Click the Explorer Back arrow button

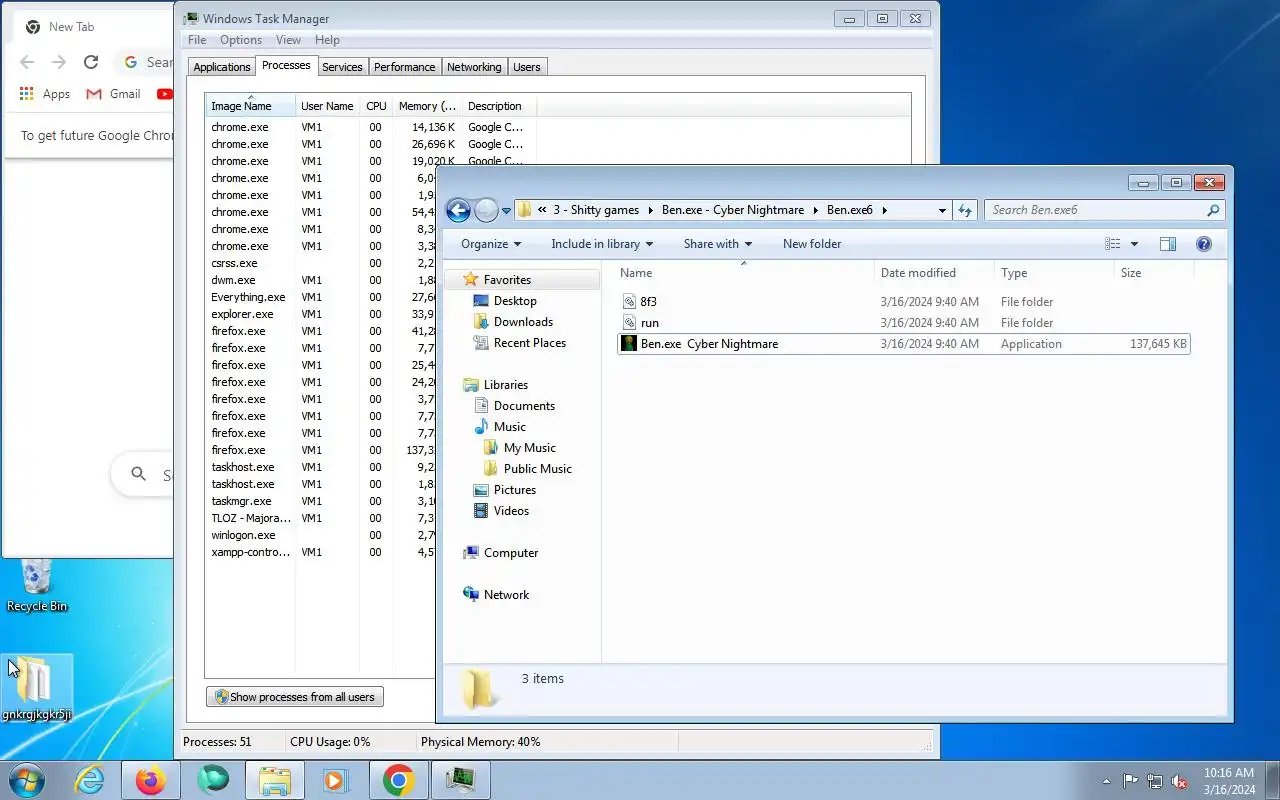pyautogui.click(x=458, y=210)
